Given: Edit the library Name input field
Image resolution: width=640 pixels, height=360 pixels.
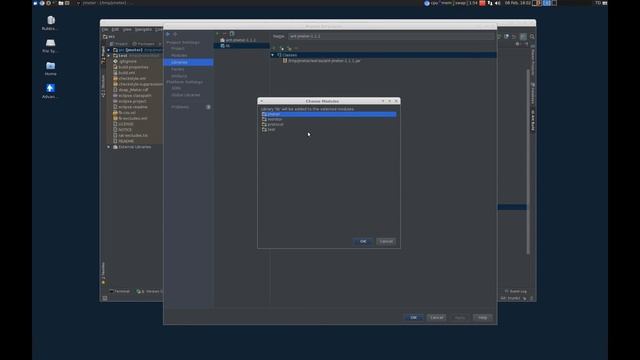Looking at the screenshot, I should [x=391, y=36].
